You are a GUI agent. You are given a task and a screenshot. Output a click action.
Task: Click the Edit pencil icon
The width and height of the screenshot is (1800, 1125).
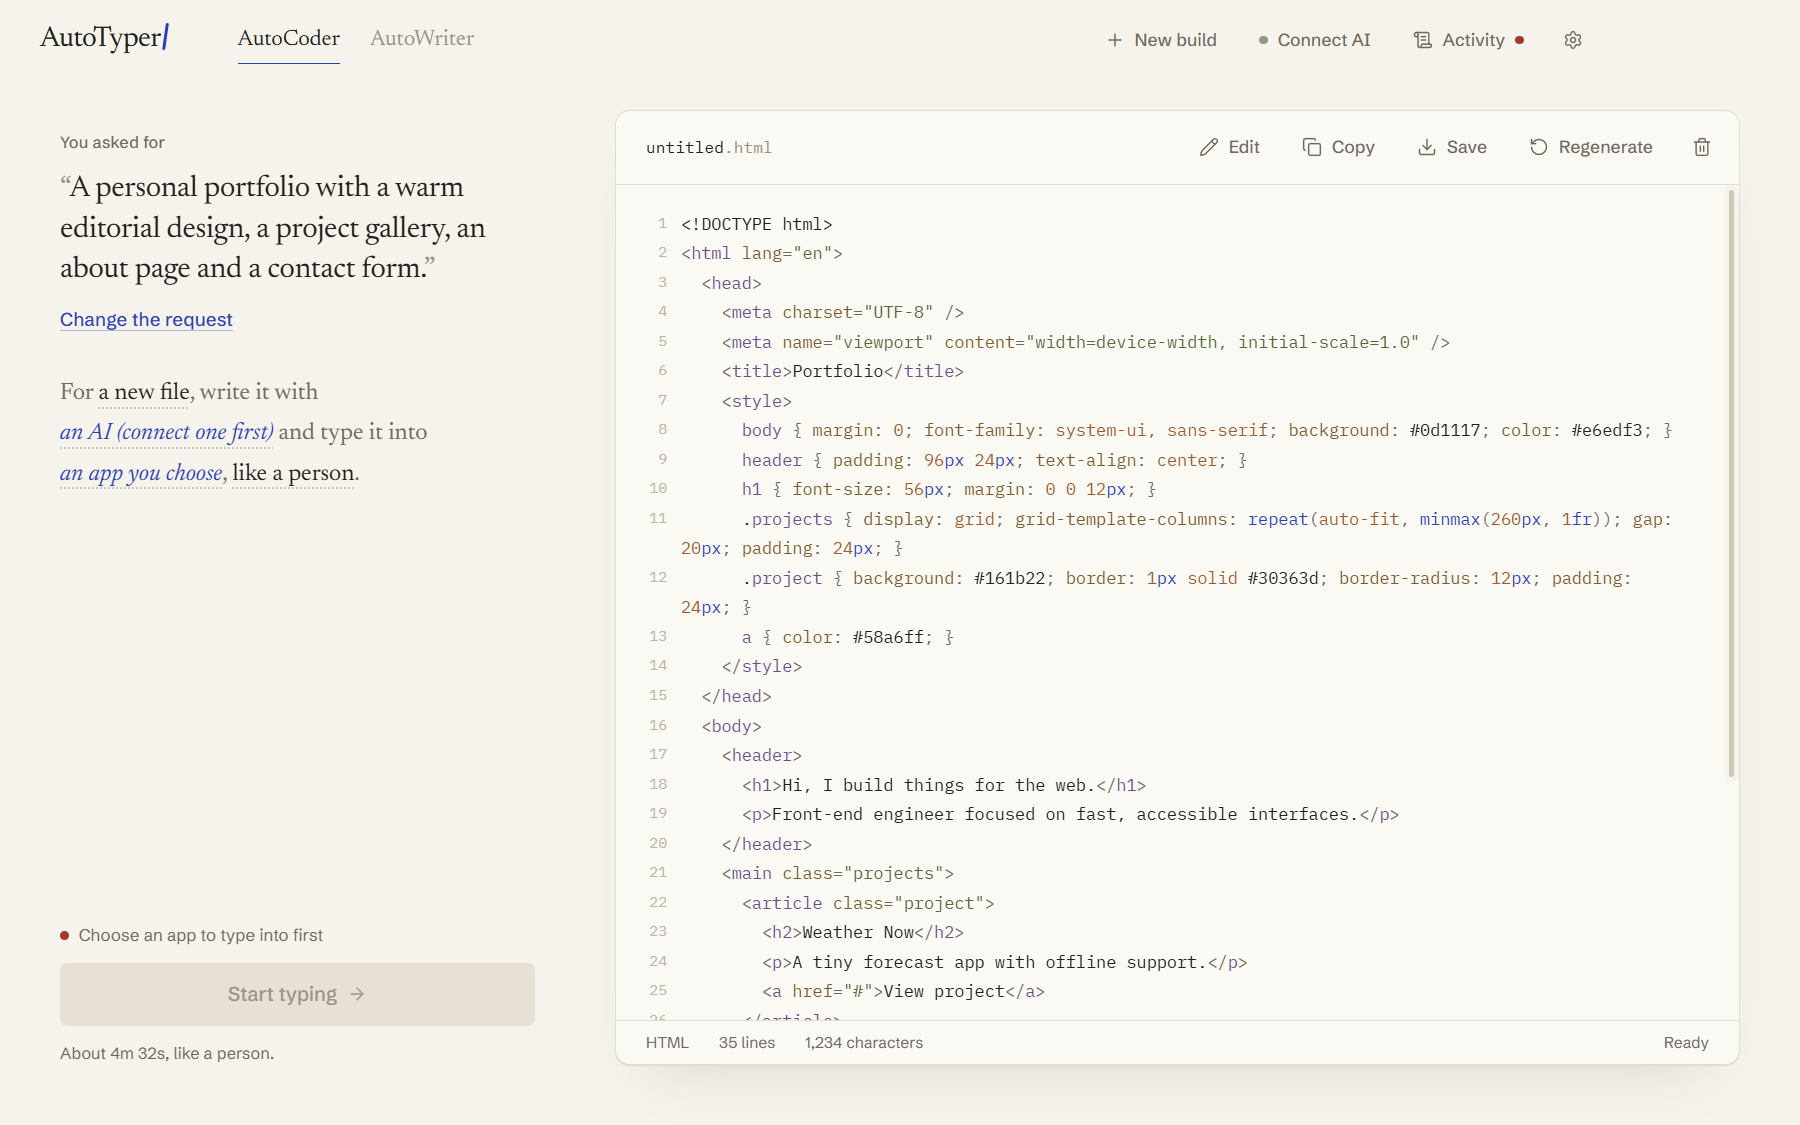1209,147
